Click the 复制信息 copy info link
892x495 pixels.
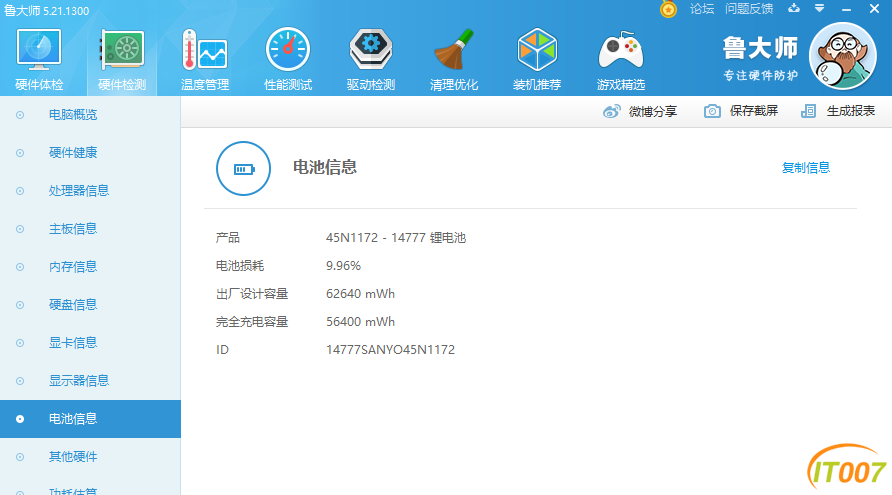click(x=806, y=168)
